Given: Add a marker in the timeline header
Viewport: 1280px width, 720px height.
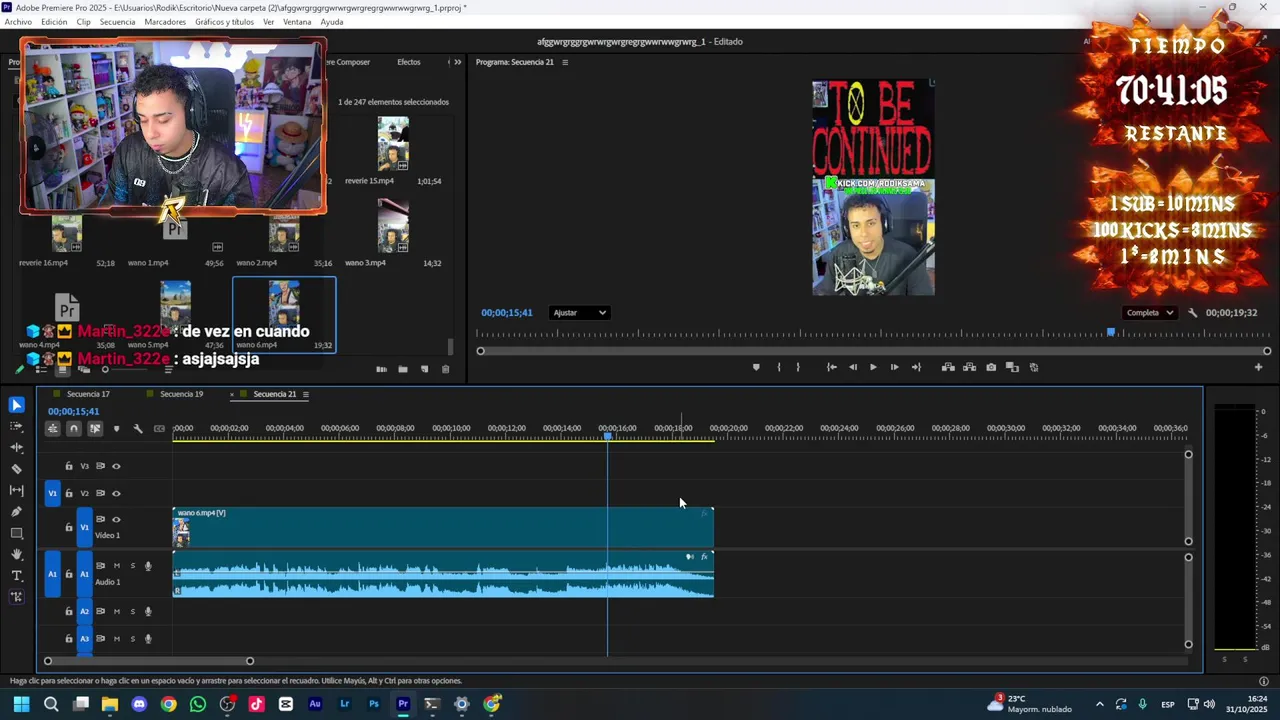Looking at the screenshot, I should coord(116,429).
